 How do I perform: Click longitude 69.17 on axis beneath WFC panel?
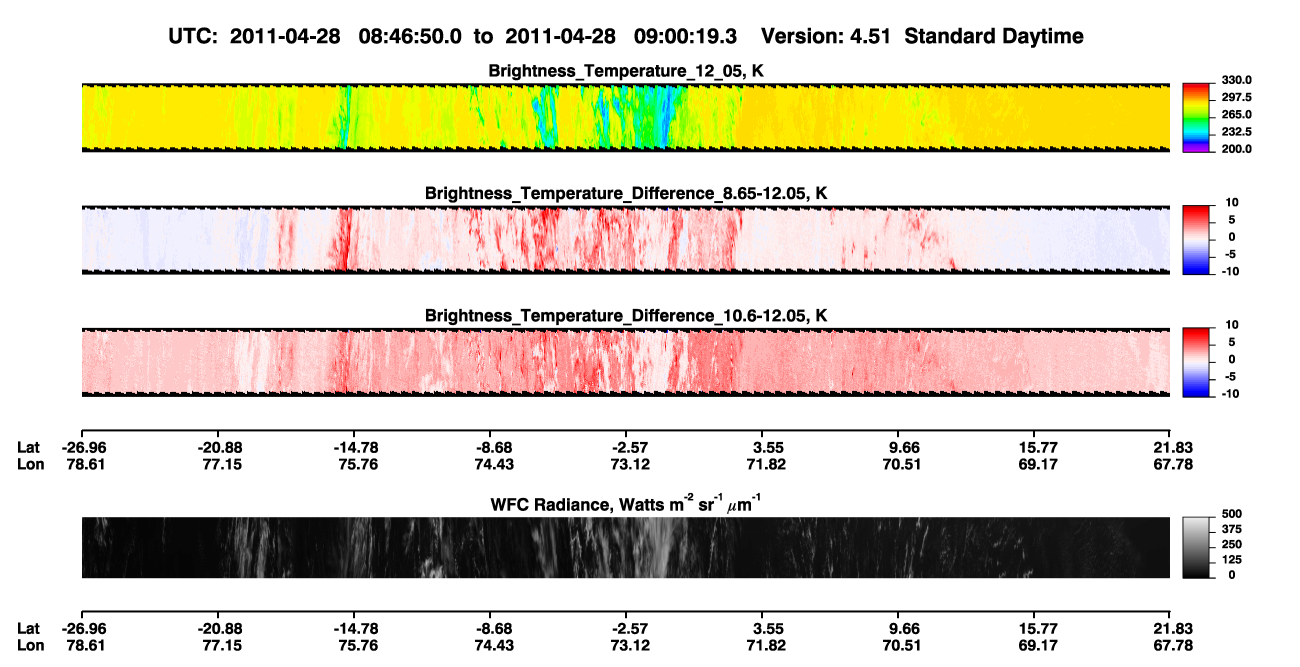tap(1036, 644)
